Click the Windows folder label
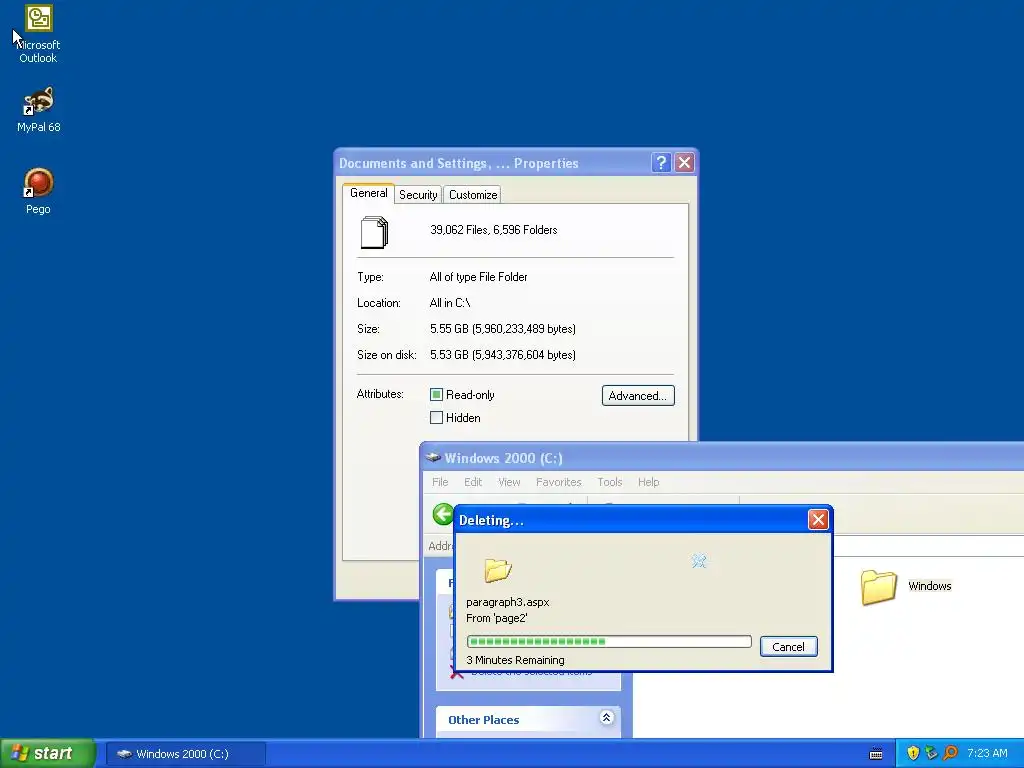The height and width of the screenshot is (768, 1024). pyautogui.click(x=929, y=586)
